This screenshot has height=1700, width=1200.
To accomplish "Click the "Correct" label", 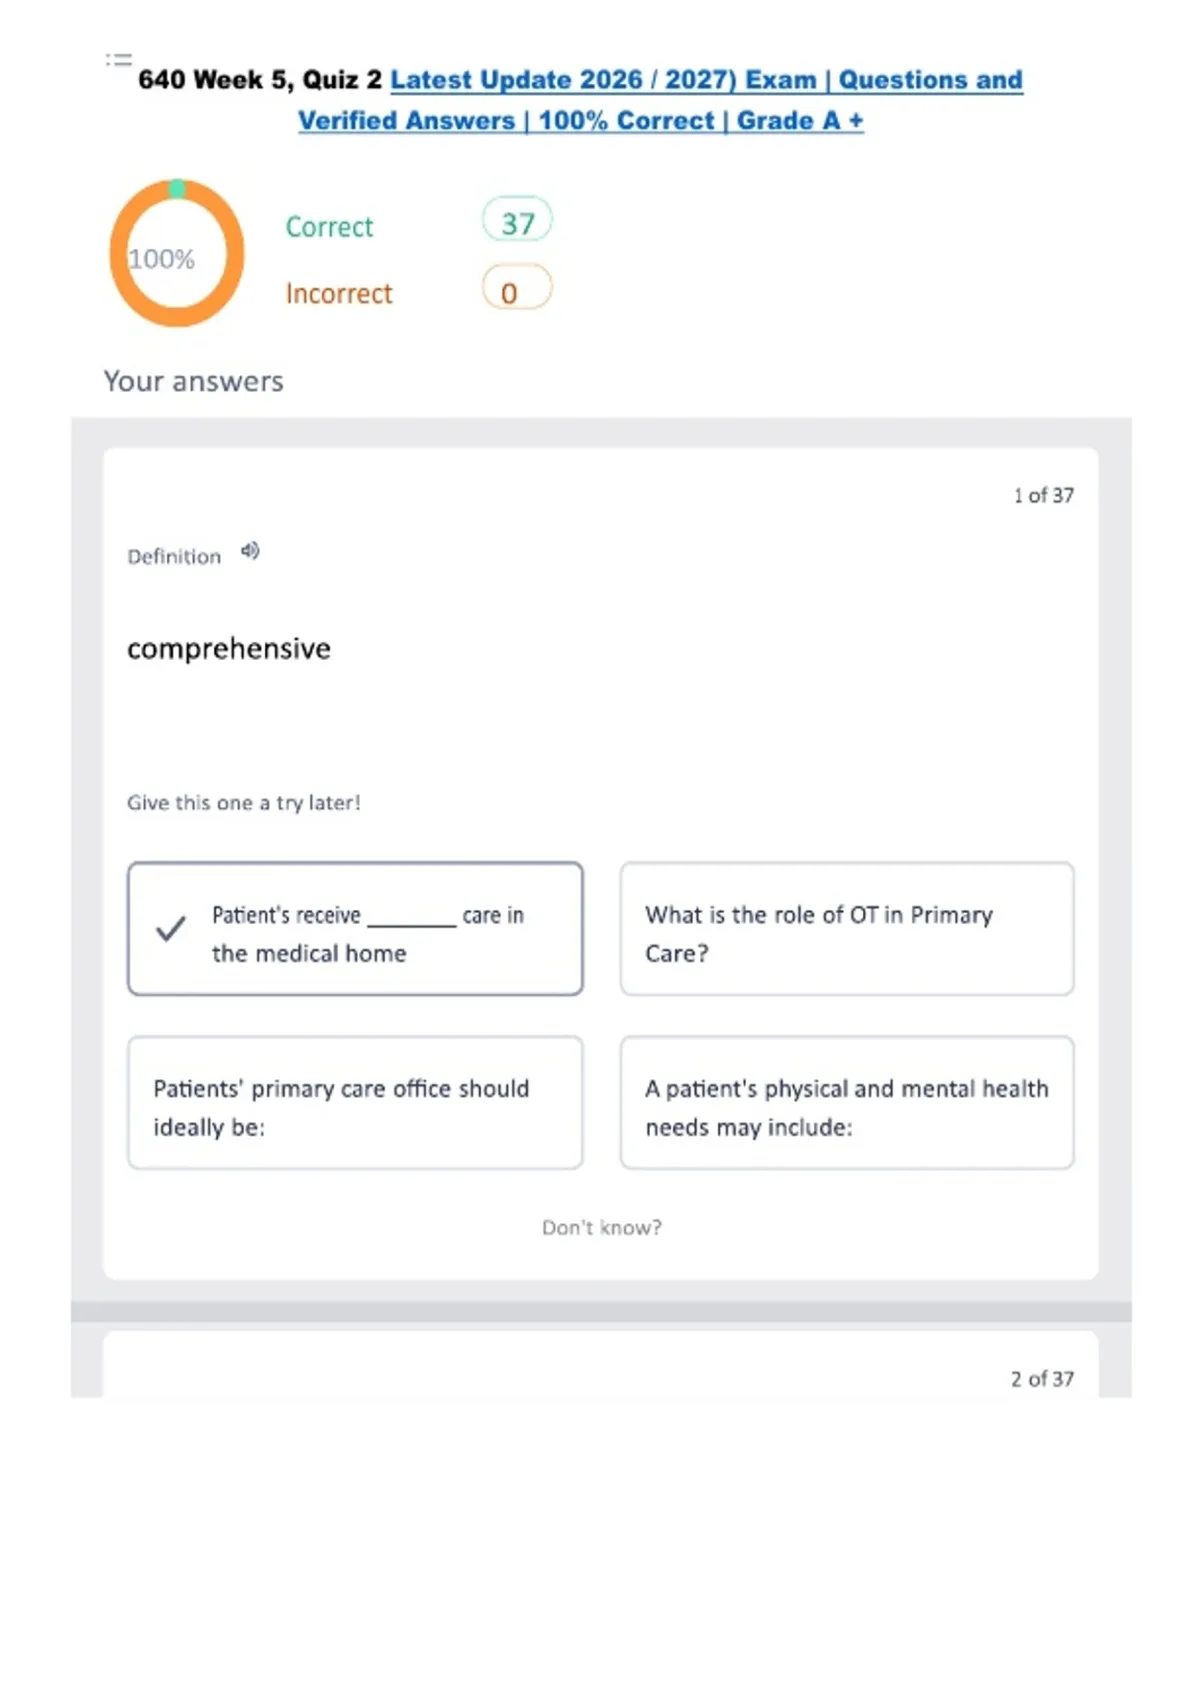I will [329, 227].
